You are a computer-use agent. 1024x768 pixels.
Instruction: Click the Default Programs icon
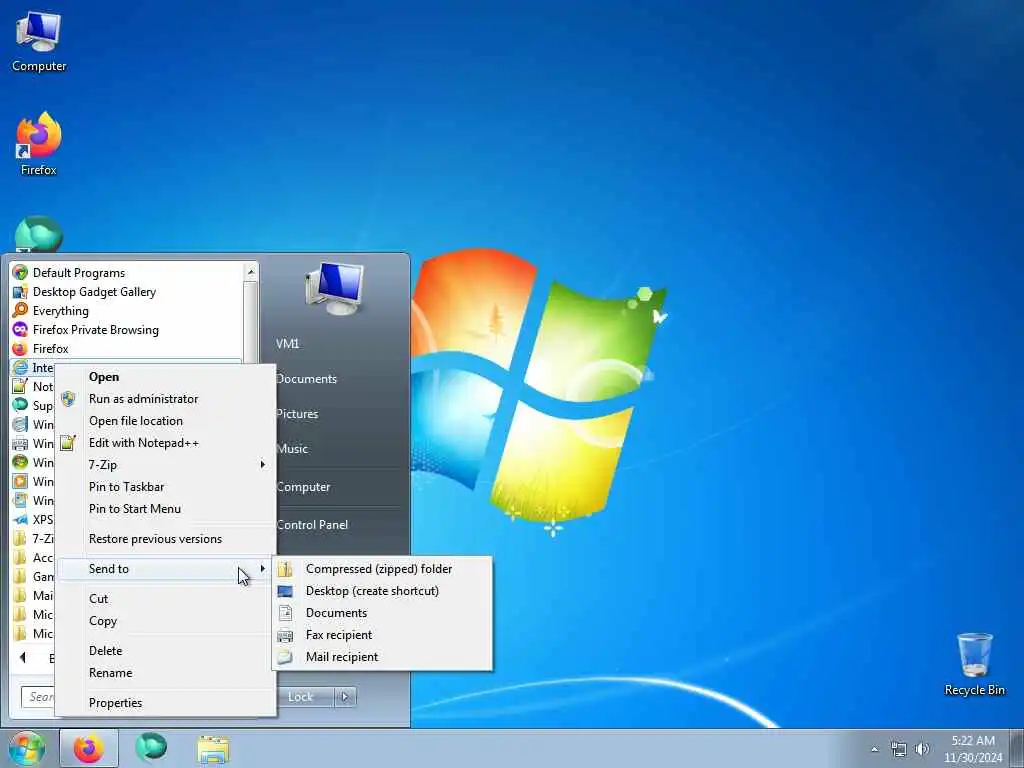[20, 272]
